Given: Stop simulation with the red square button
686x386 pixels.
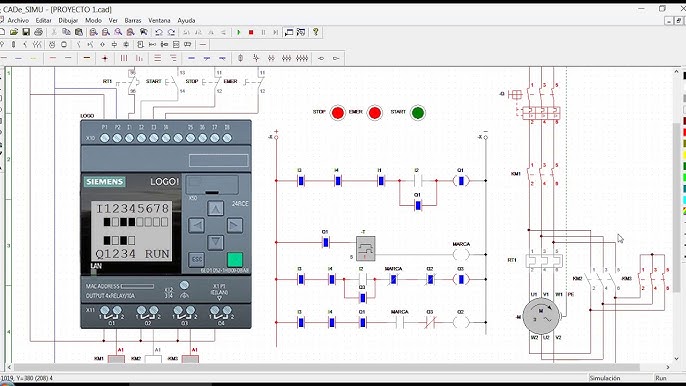Looking at the screenshot, I should (x=251, y=32).
